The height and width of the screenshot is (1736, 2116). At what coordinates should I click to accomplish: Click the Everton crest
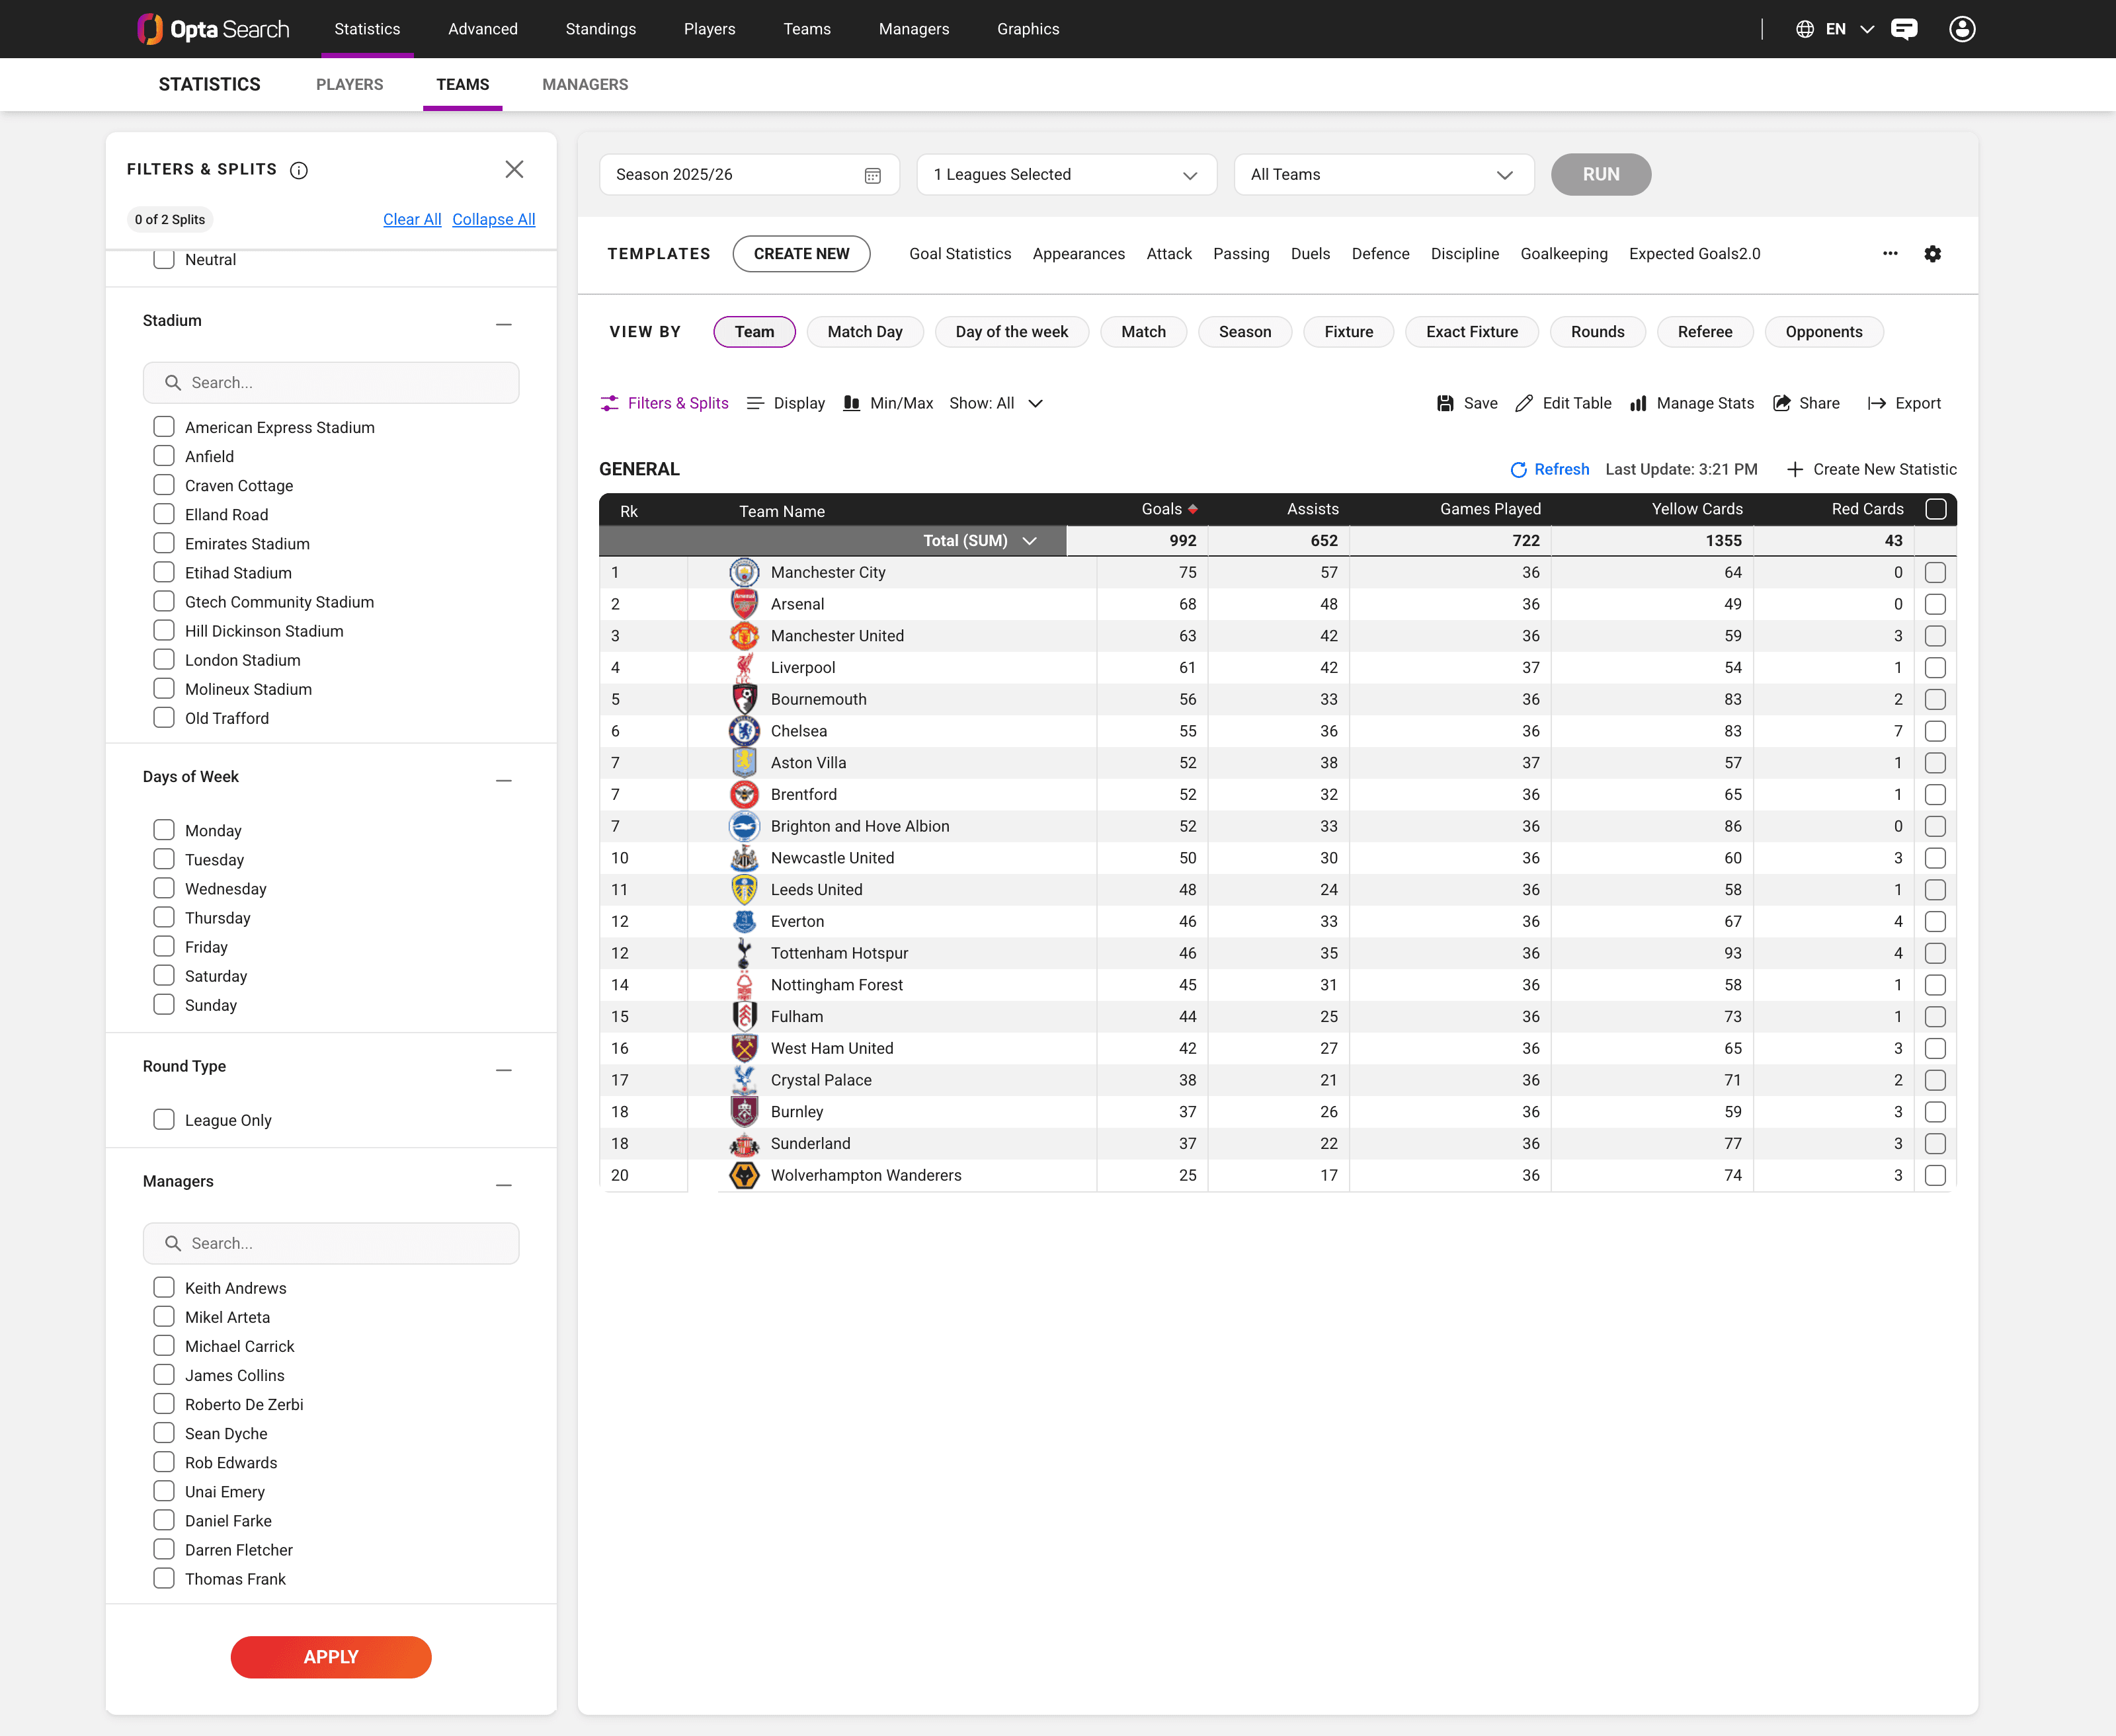(x=744, y=921)
